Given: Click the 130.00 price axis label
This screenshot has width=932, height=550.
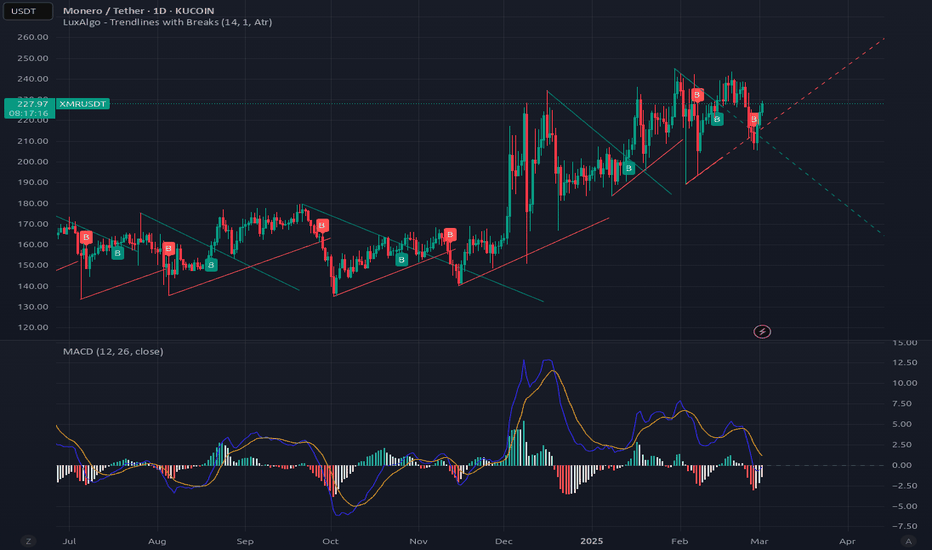Looking at the screenshot, I should pos(33,307).
